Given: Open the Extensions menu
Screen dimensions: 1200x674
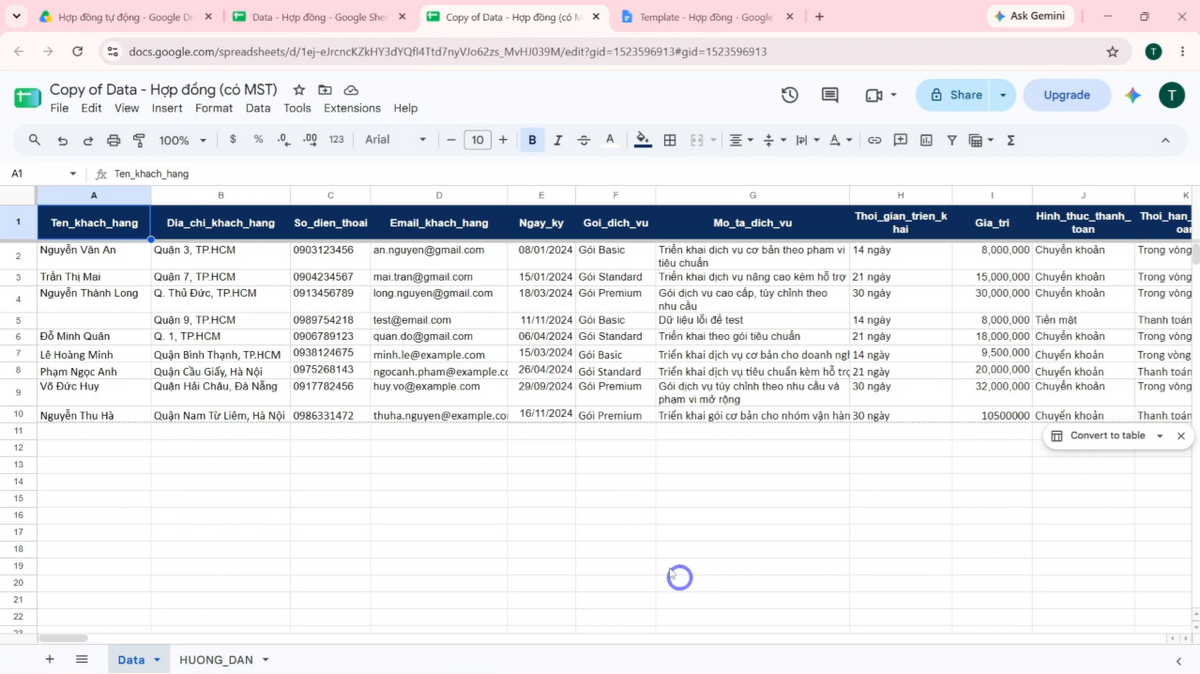Looking at the screenshot, I should tap(352, 108).
